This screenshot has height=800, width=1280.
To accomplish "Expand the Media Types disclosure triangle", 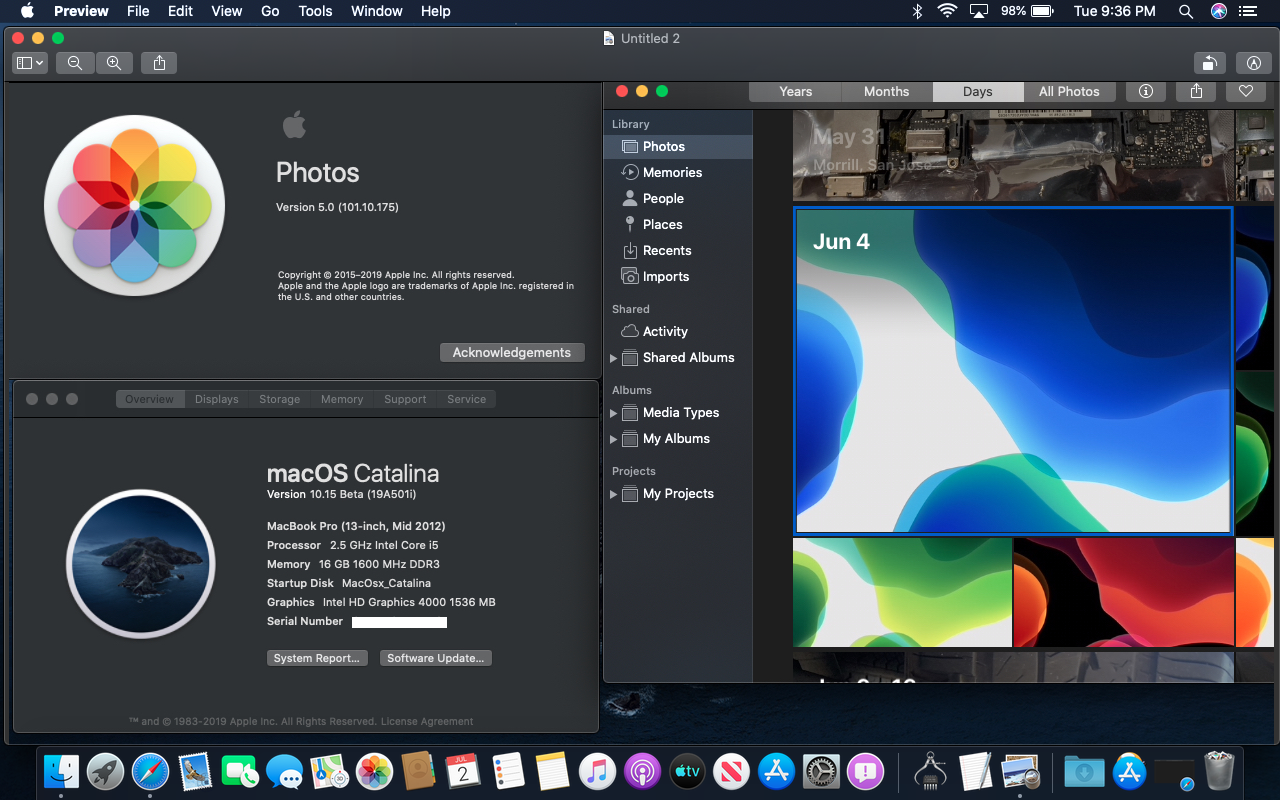I will point(613,413).
